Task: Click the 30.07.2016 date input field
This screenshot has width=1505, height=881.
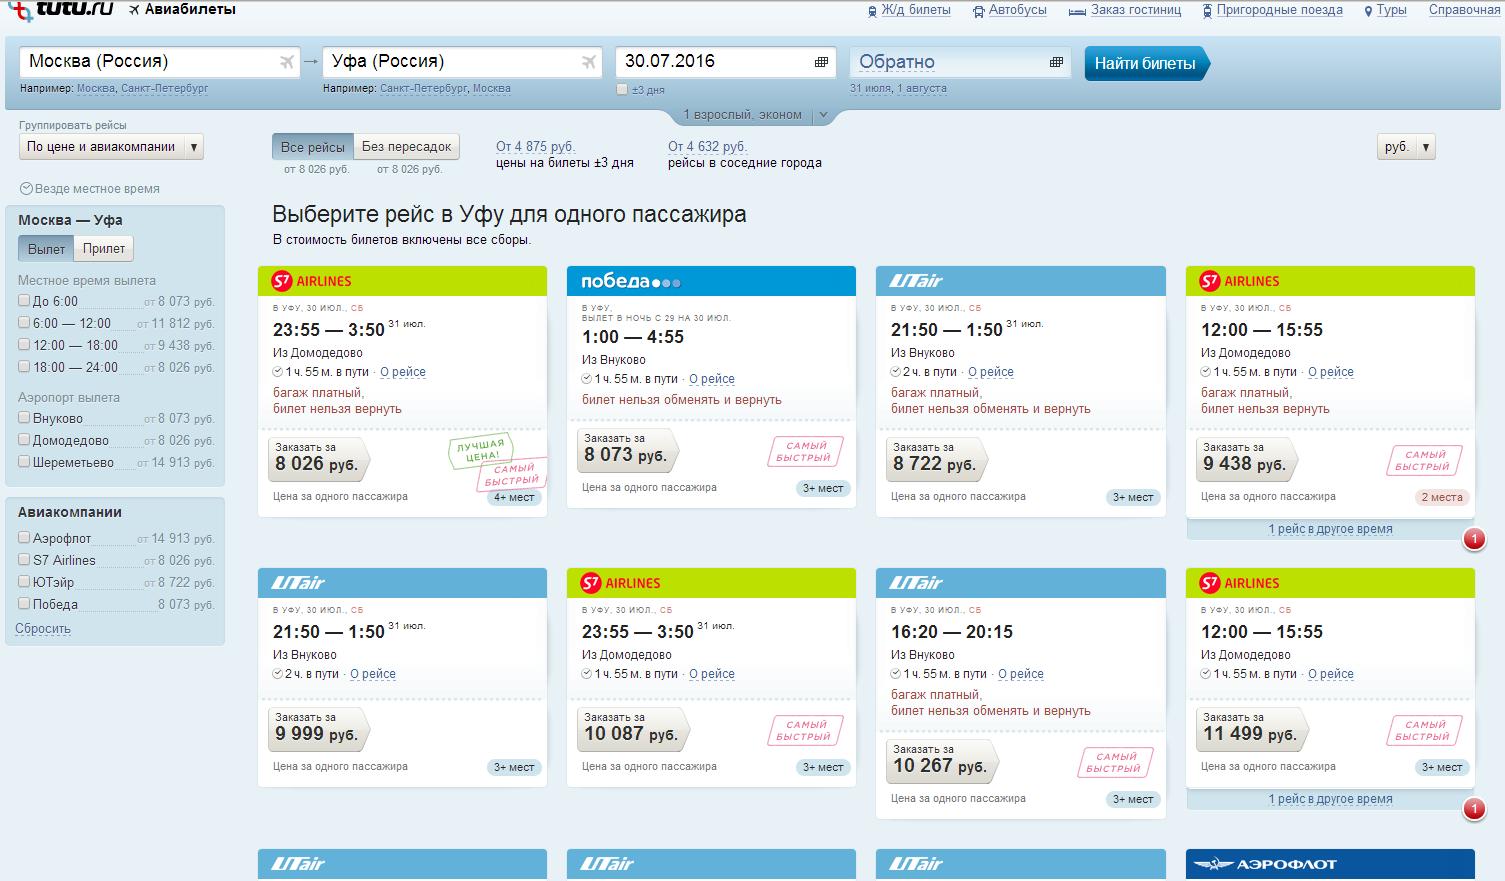Action: click(x=726, y=62)
